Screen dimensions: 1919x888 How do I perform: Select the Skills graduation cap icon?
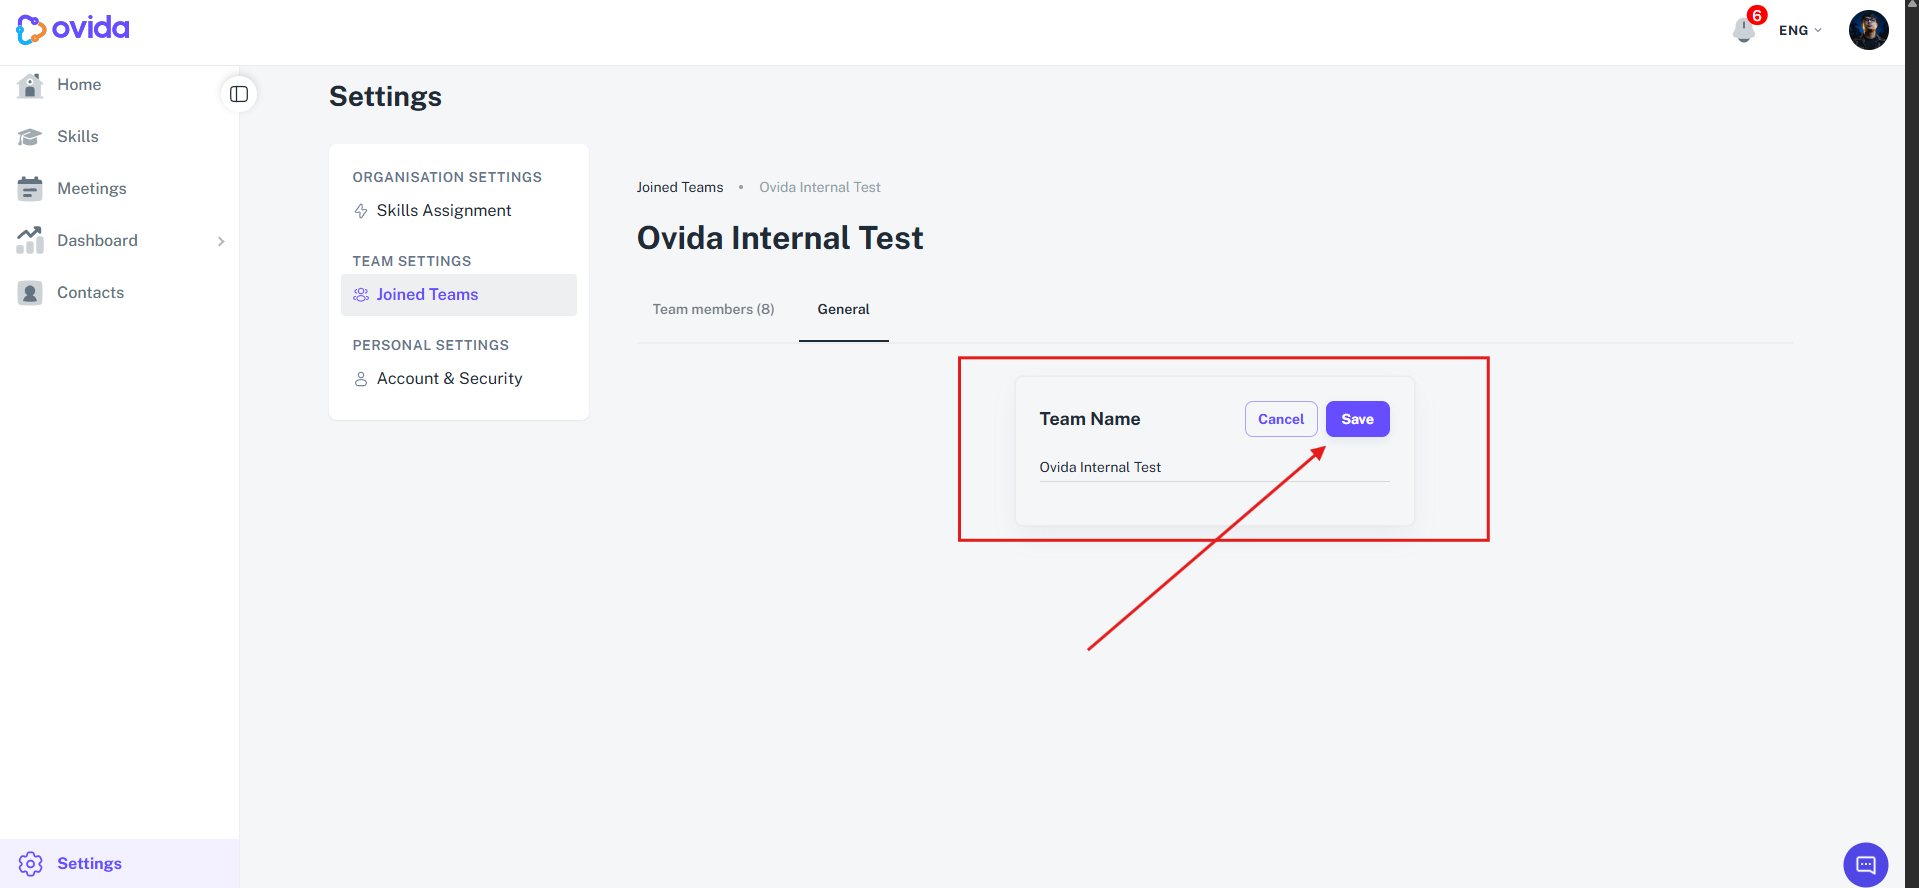[x=30, y=137]
